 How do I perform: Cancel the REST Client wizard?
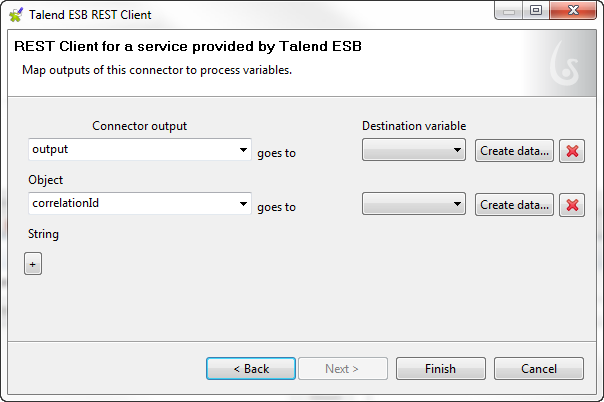[539, 369]
